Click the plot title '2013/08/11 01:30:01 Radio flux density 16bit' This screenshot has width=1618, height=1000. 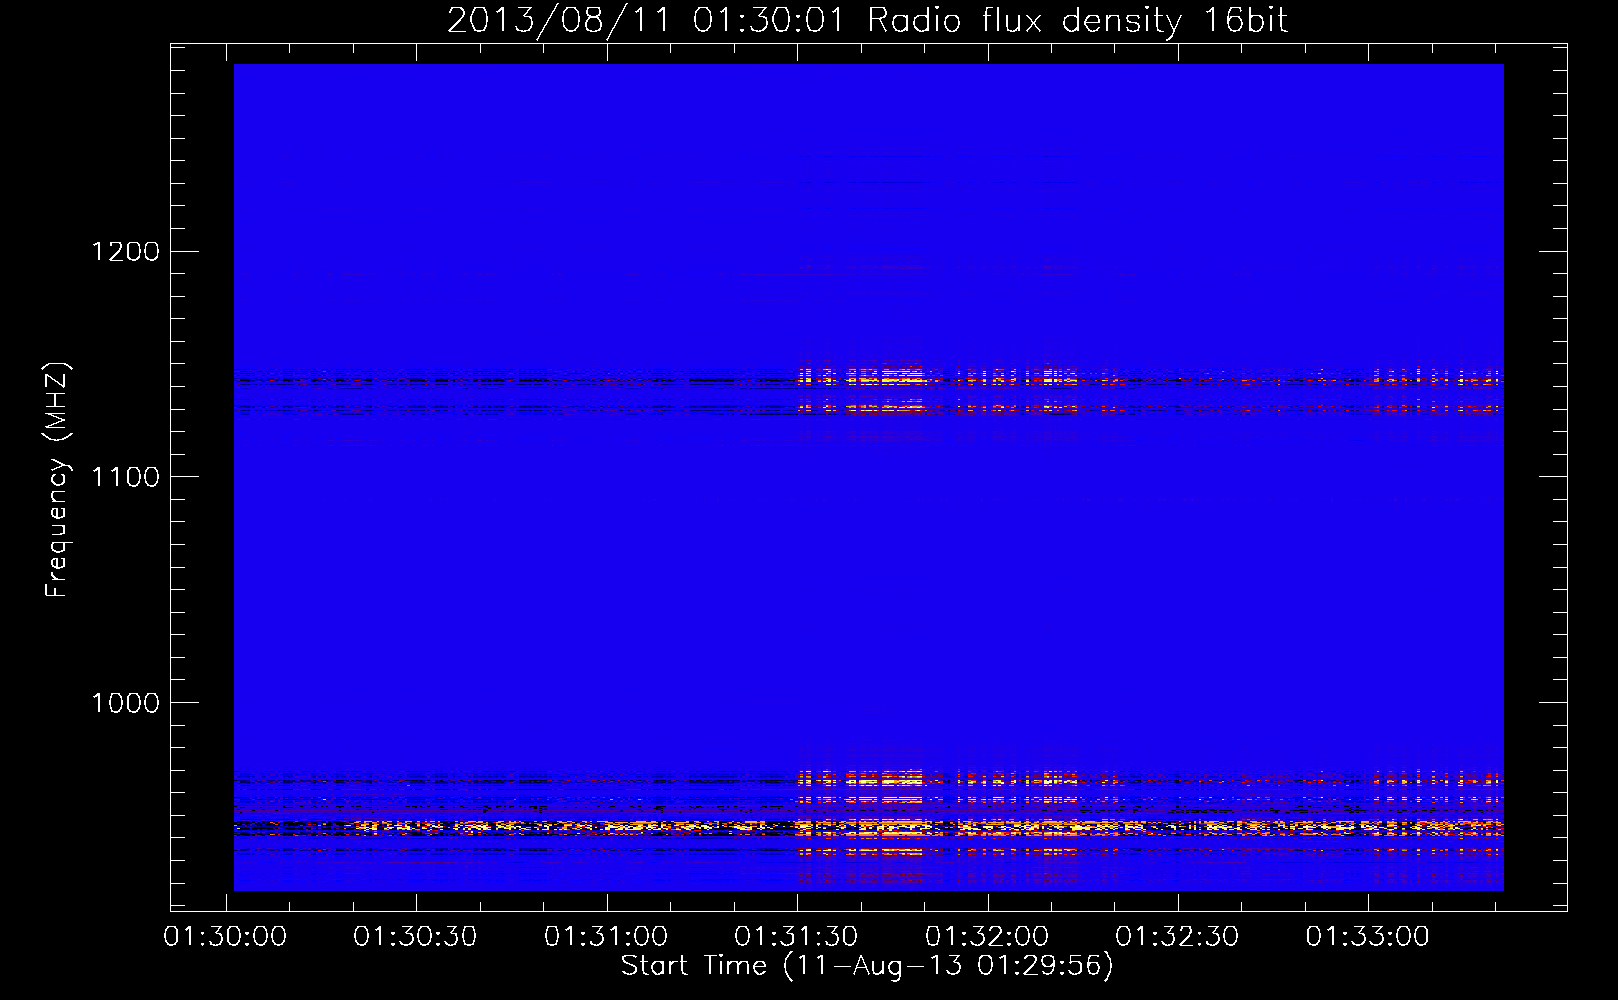tap(867, 21)
